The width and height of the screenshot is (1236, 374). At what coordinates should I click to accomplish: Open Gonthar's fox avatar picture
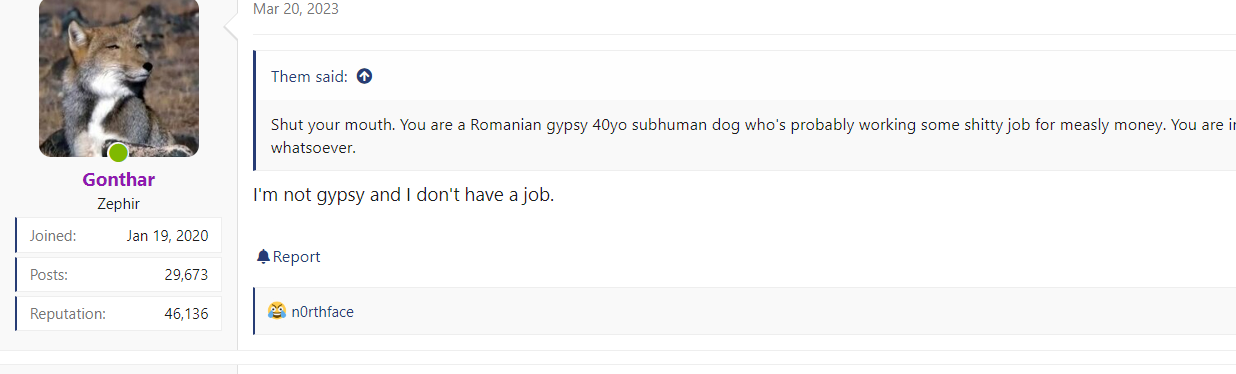pyautogui.click(x=119, y=77)
